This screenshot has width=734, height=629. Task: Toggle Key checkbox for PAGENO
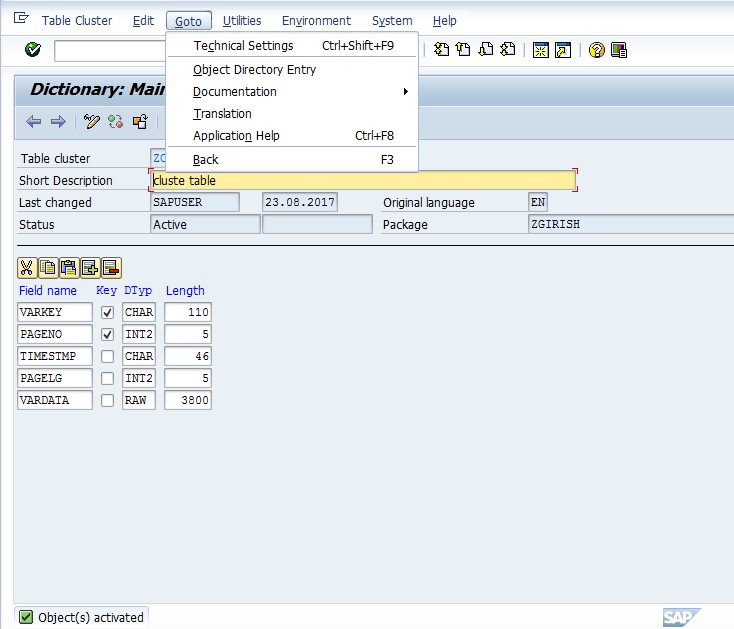click(107, 334)
